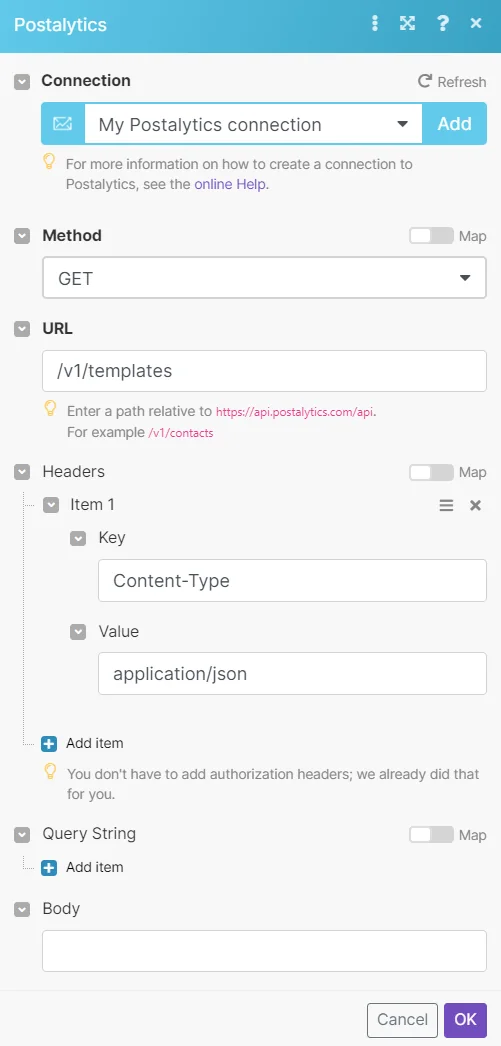Click the purple OK button
The image size is (501, 1046).
pos(466,1019)
